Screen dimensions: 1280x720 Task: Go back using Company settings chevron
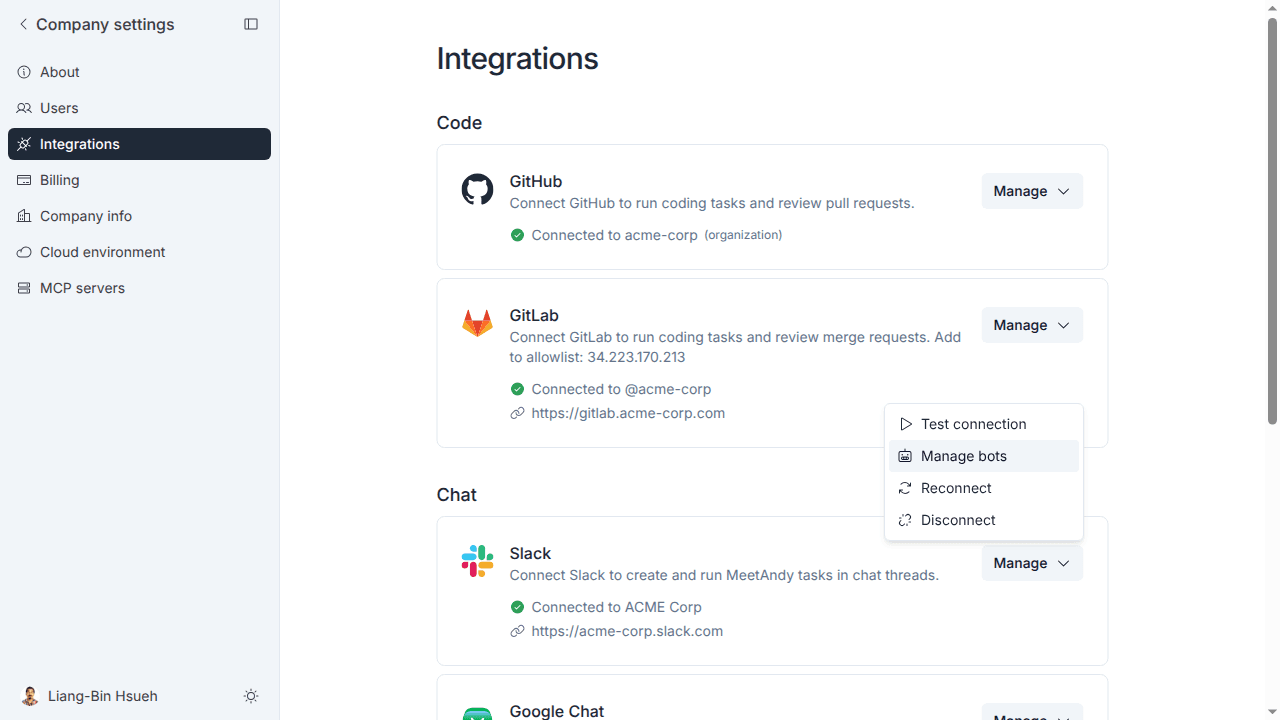(x=23, y=24)
